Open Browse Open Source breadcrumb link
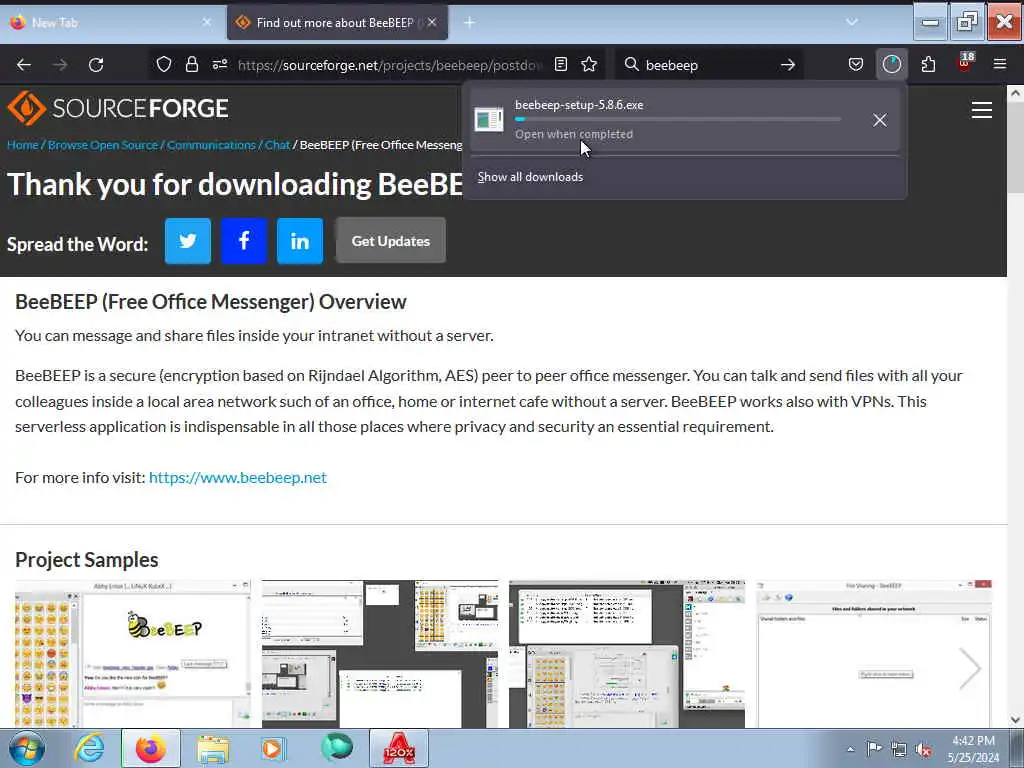1024x768 pixels. [x=103, y=145]
